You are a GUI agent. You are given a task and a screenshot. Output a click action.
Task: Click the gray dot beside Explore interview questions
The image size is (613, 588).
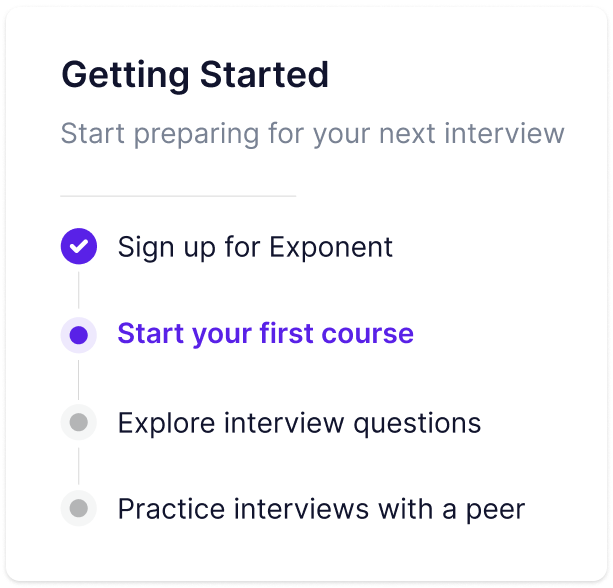79,422
